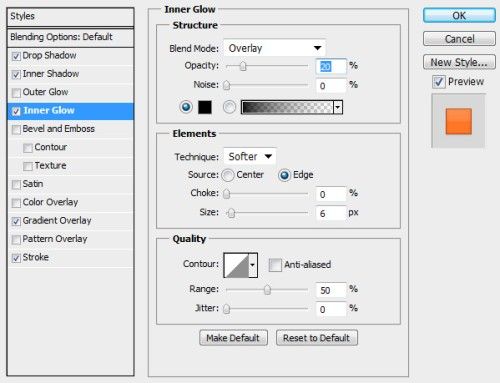Expand the Technique Softer dropdown
500x383 pixels.
pos(250,156)
